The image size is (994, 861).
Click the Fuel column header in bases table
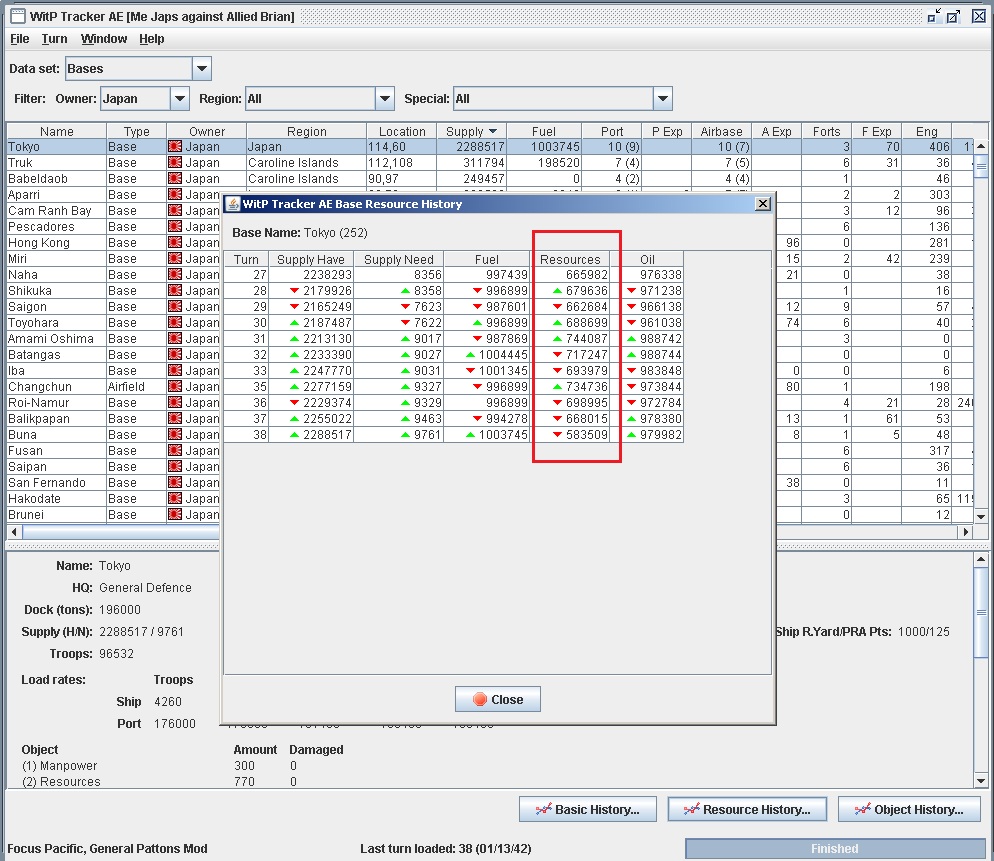[544, 131]
